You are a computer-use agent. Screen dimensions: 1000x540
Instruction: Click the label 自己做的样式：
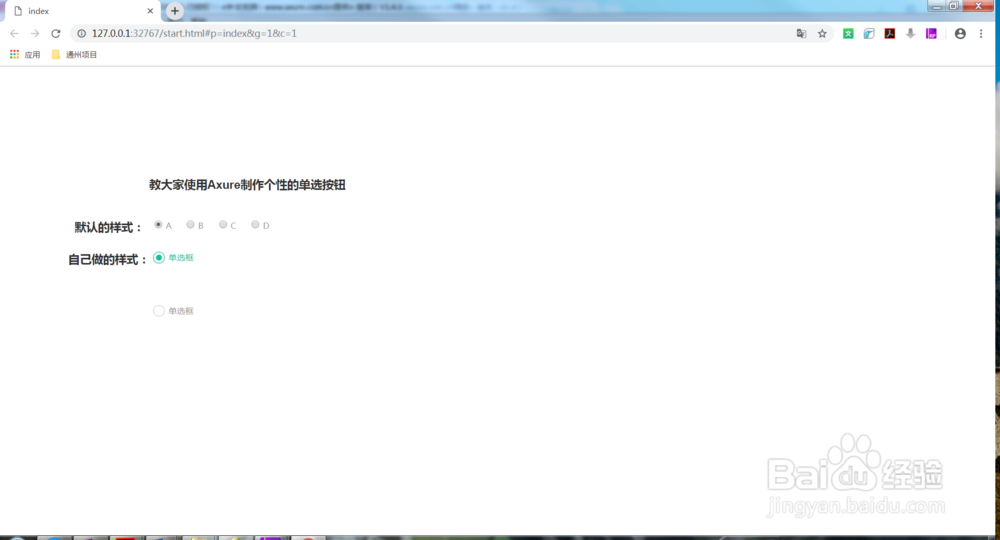point(108,259)
